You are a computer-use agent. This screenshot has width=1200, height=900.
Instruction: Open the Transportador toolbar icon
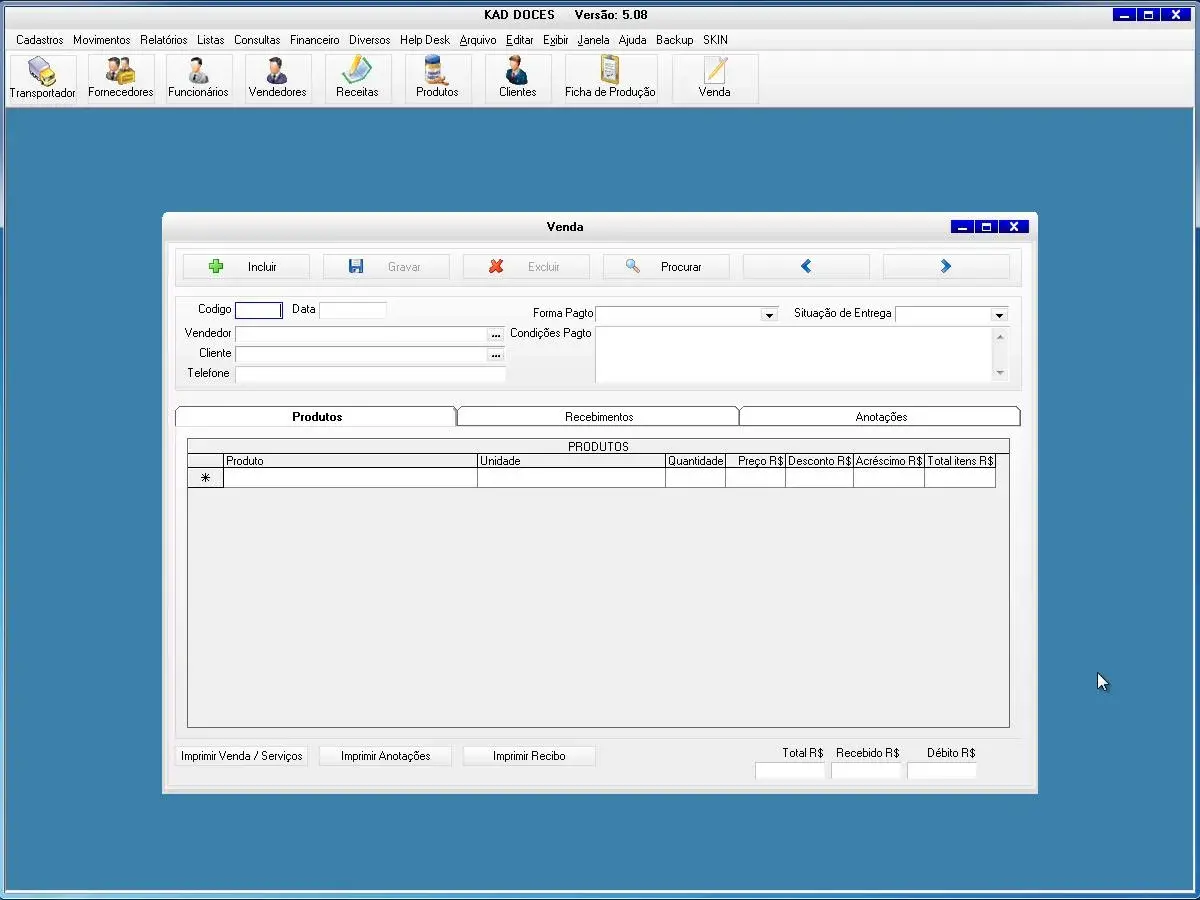click(x=43, y=78)
